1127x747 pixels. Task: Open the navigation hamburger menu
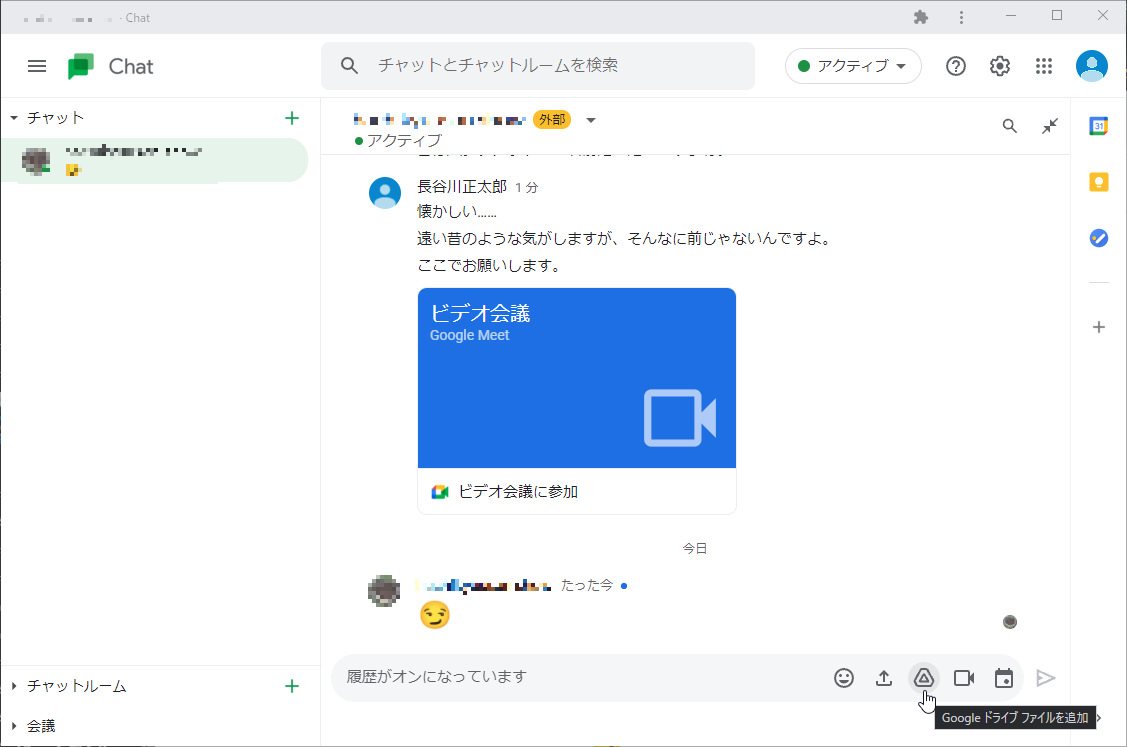[x=37, y=66]
